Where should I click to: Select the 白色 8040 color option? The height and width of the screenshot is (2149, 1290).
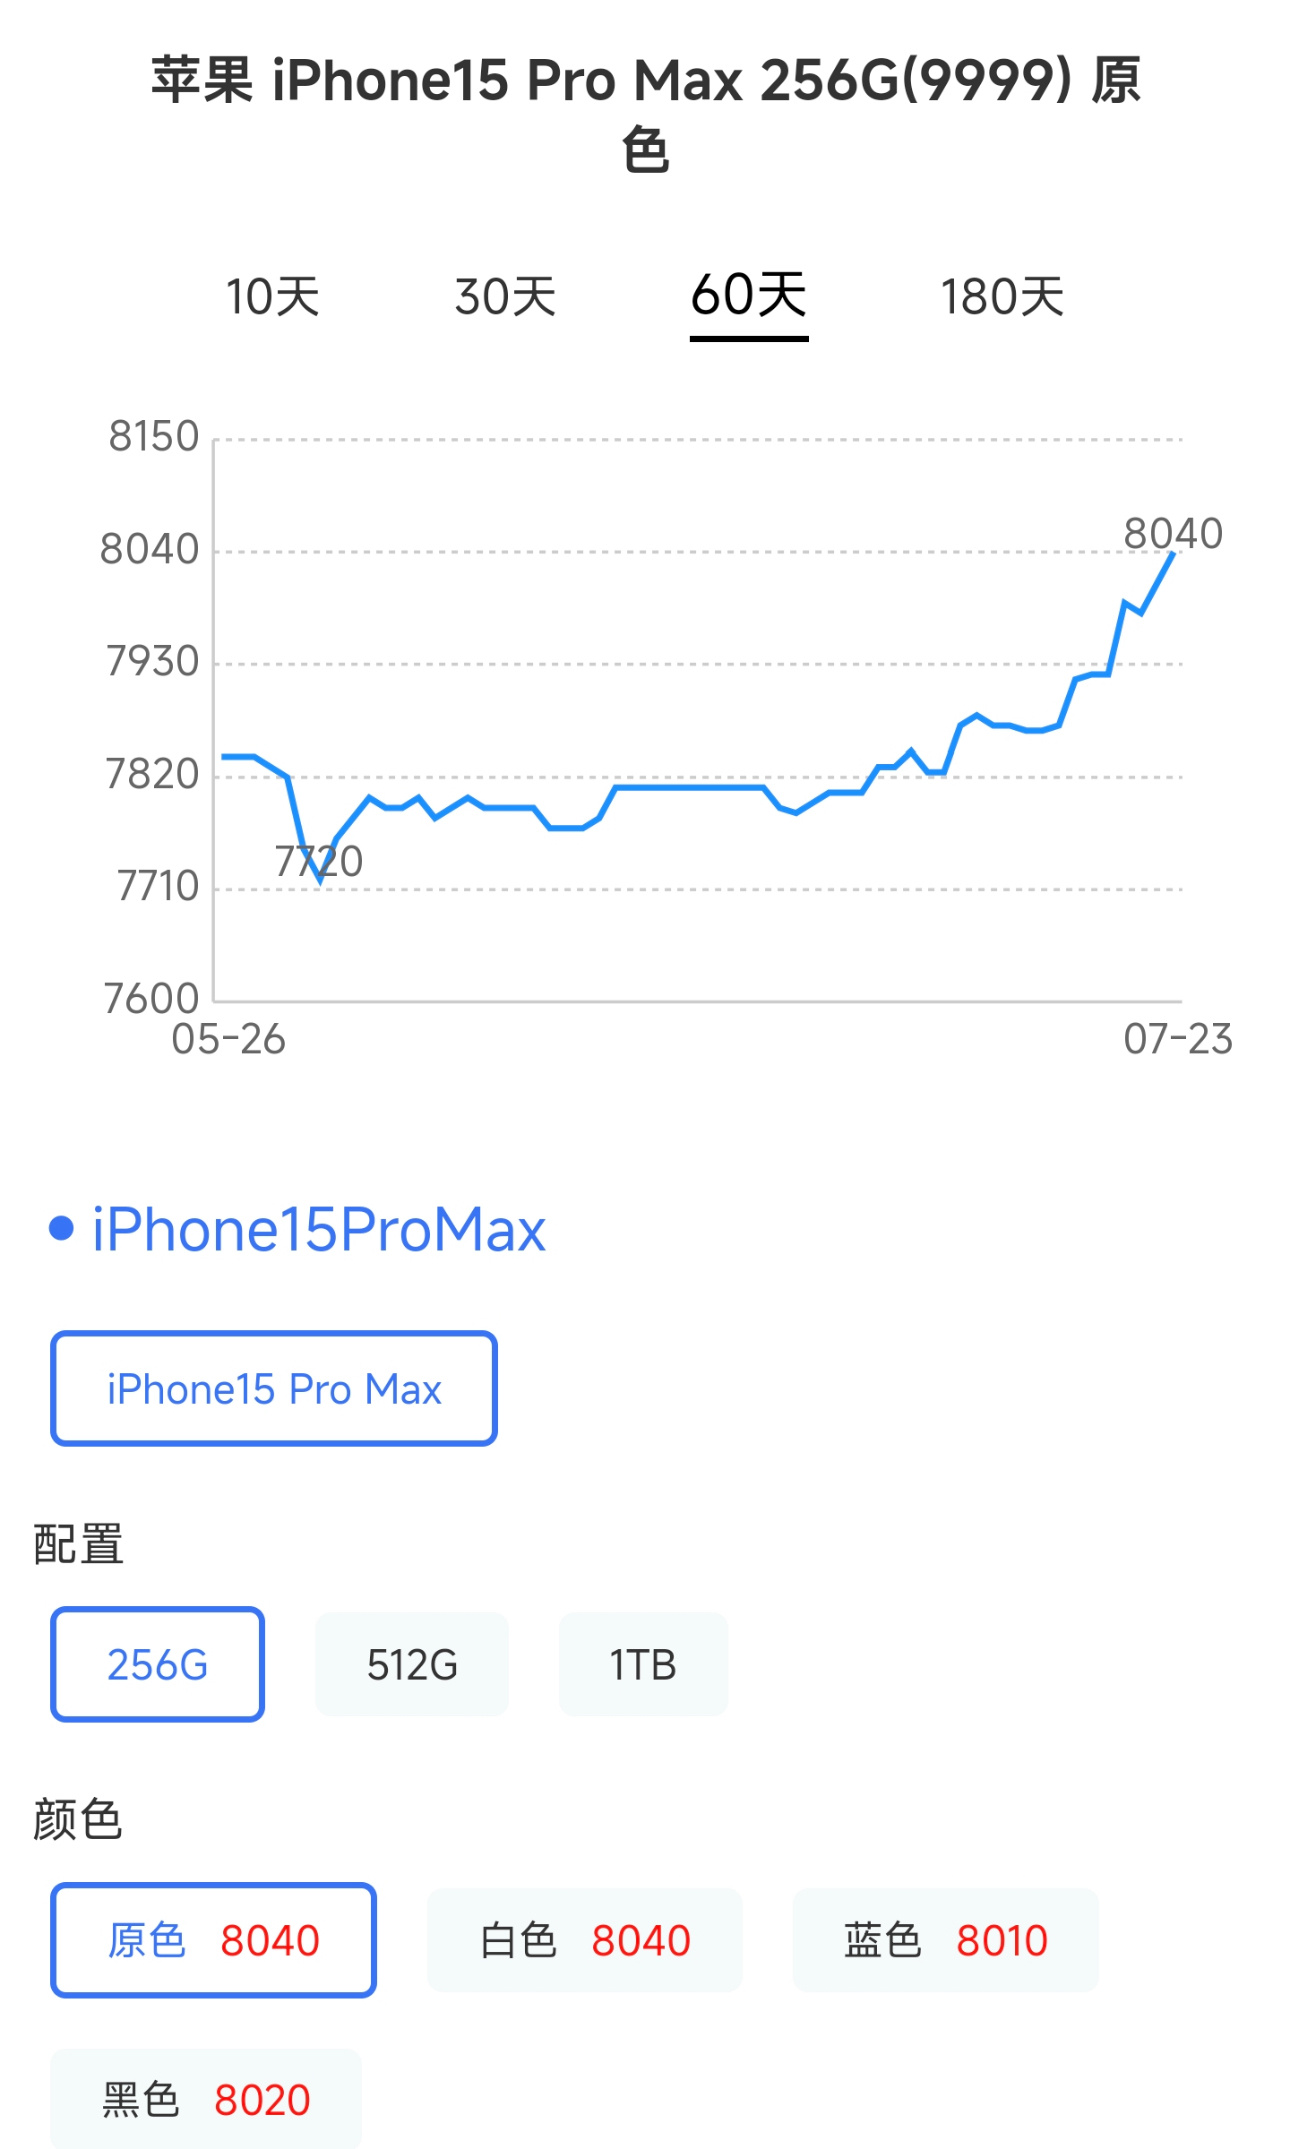584,1940
